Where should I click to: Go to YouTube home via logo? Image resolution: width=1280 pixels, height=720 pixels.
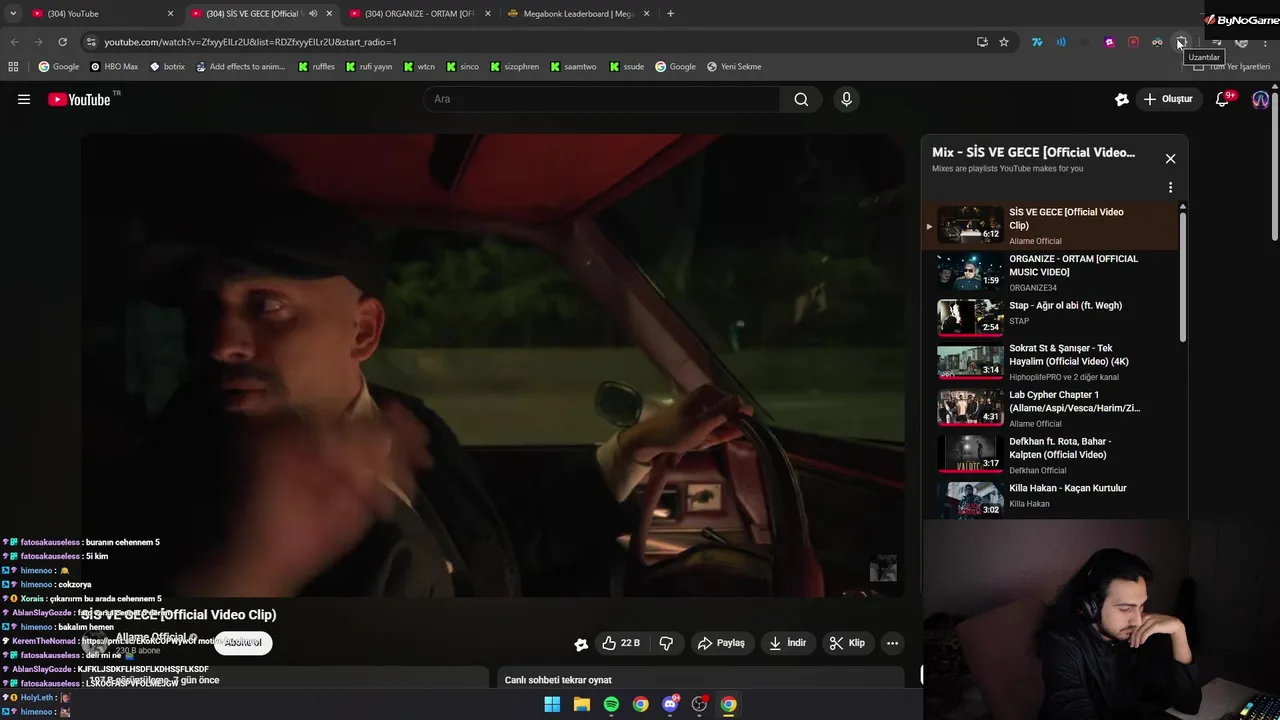(x=80, y=99)
